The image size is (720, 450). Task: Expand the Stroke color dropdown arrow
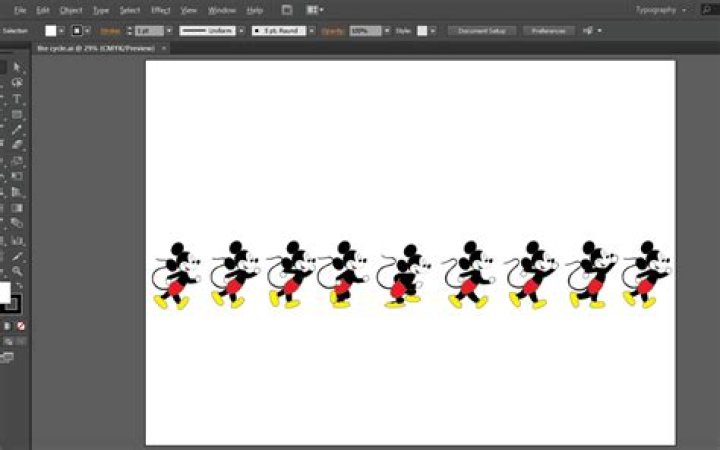[x=88, y=31]
